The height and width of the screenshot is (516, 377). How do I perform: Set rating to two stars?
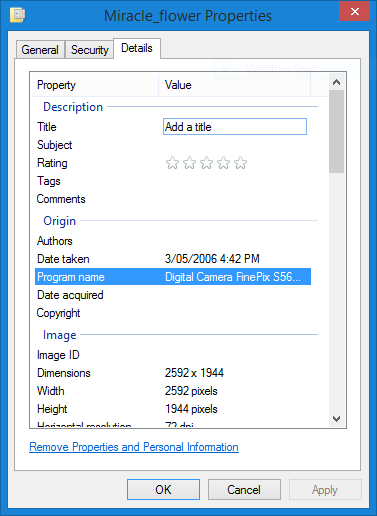(x=189, y=163)
